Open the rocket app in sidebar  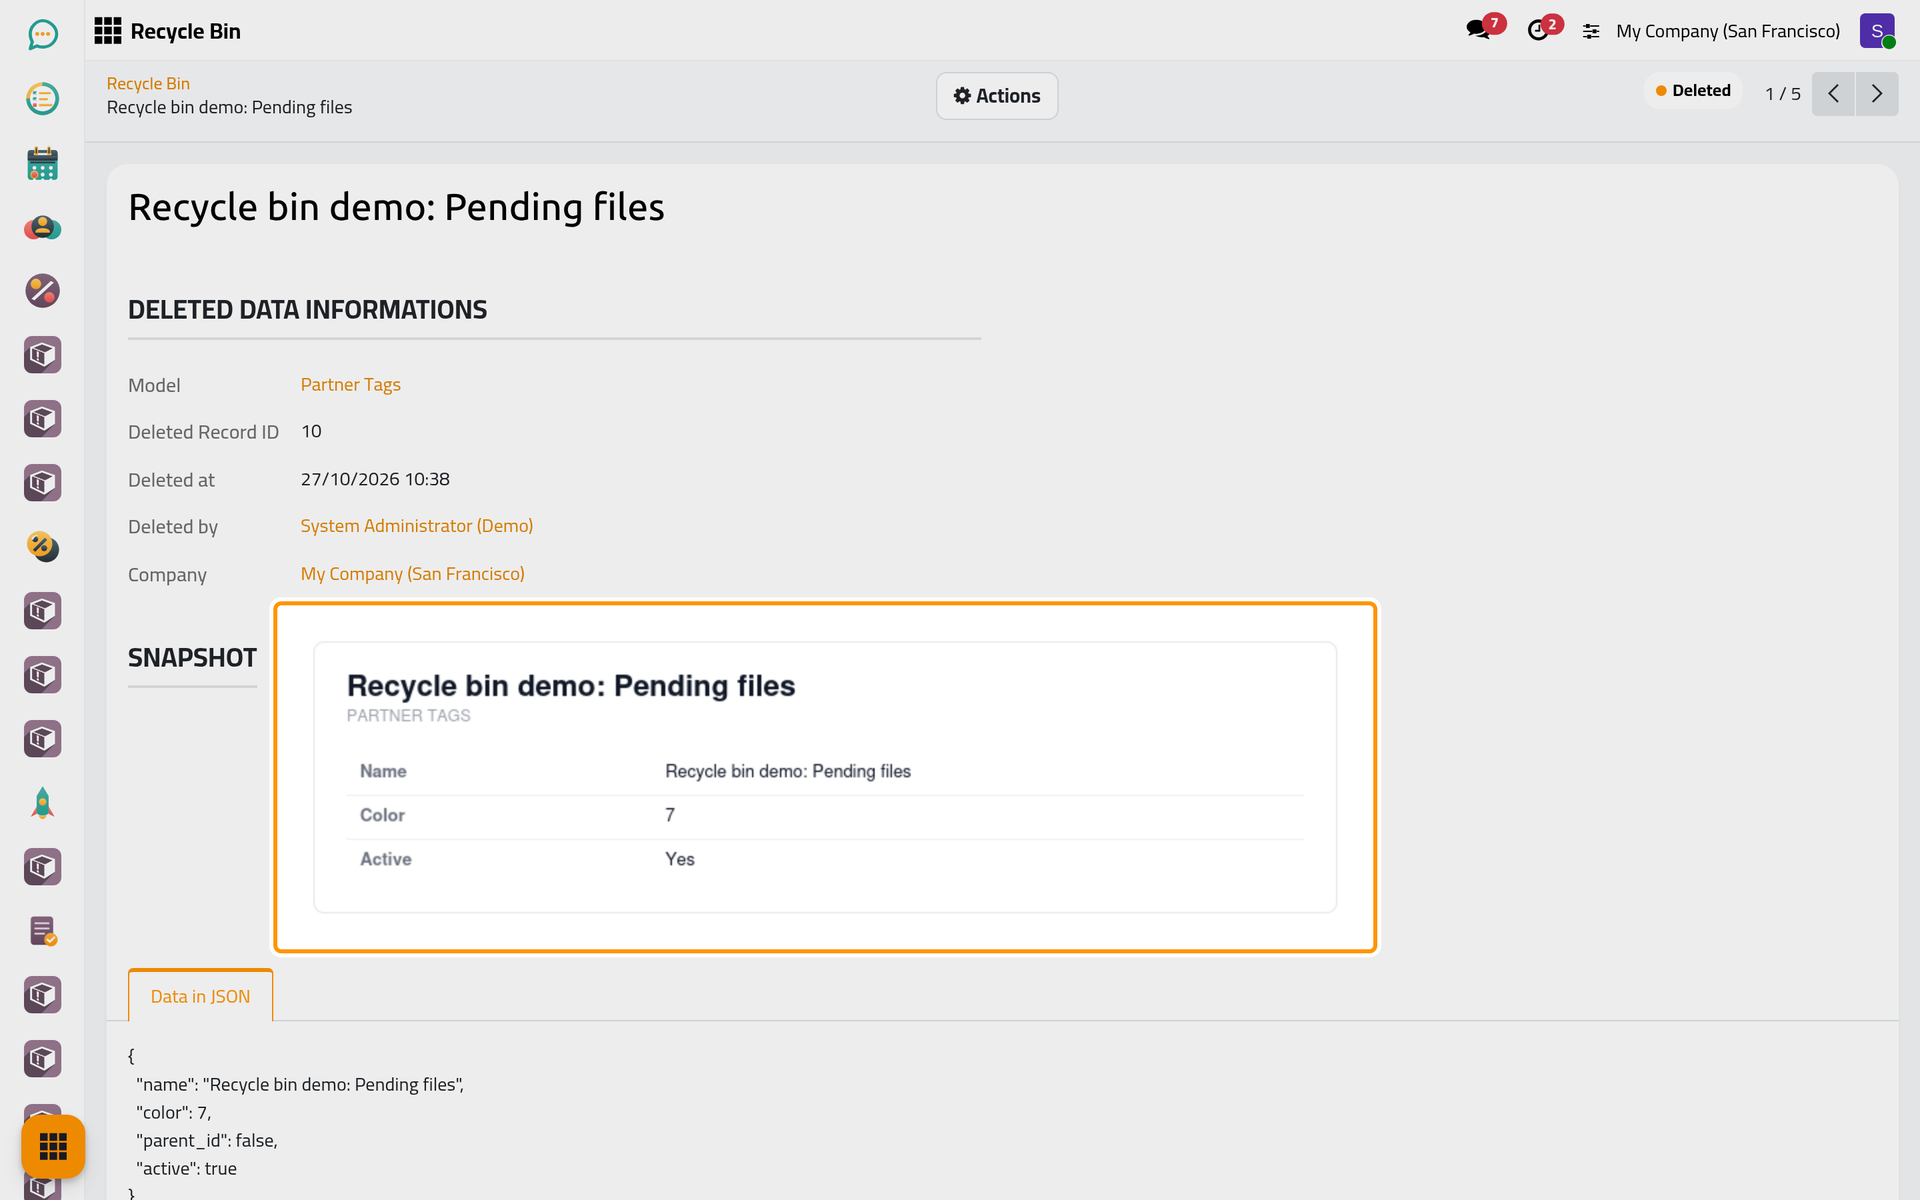coord(42,803)
